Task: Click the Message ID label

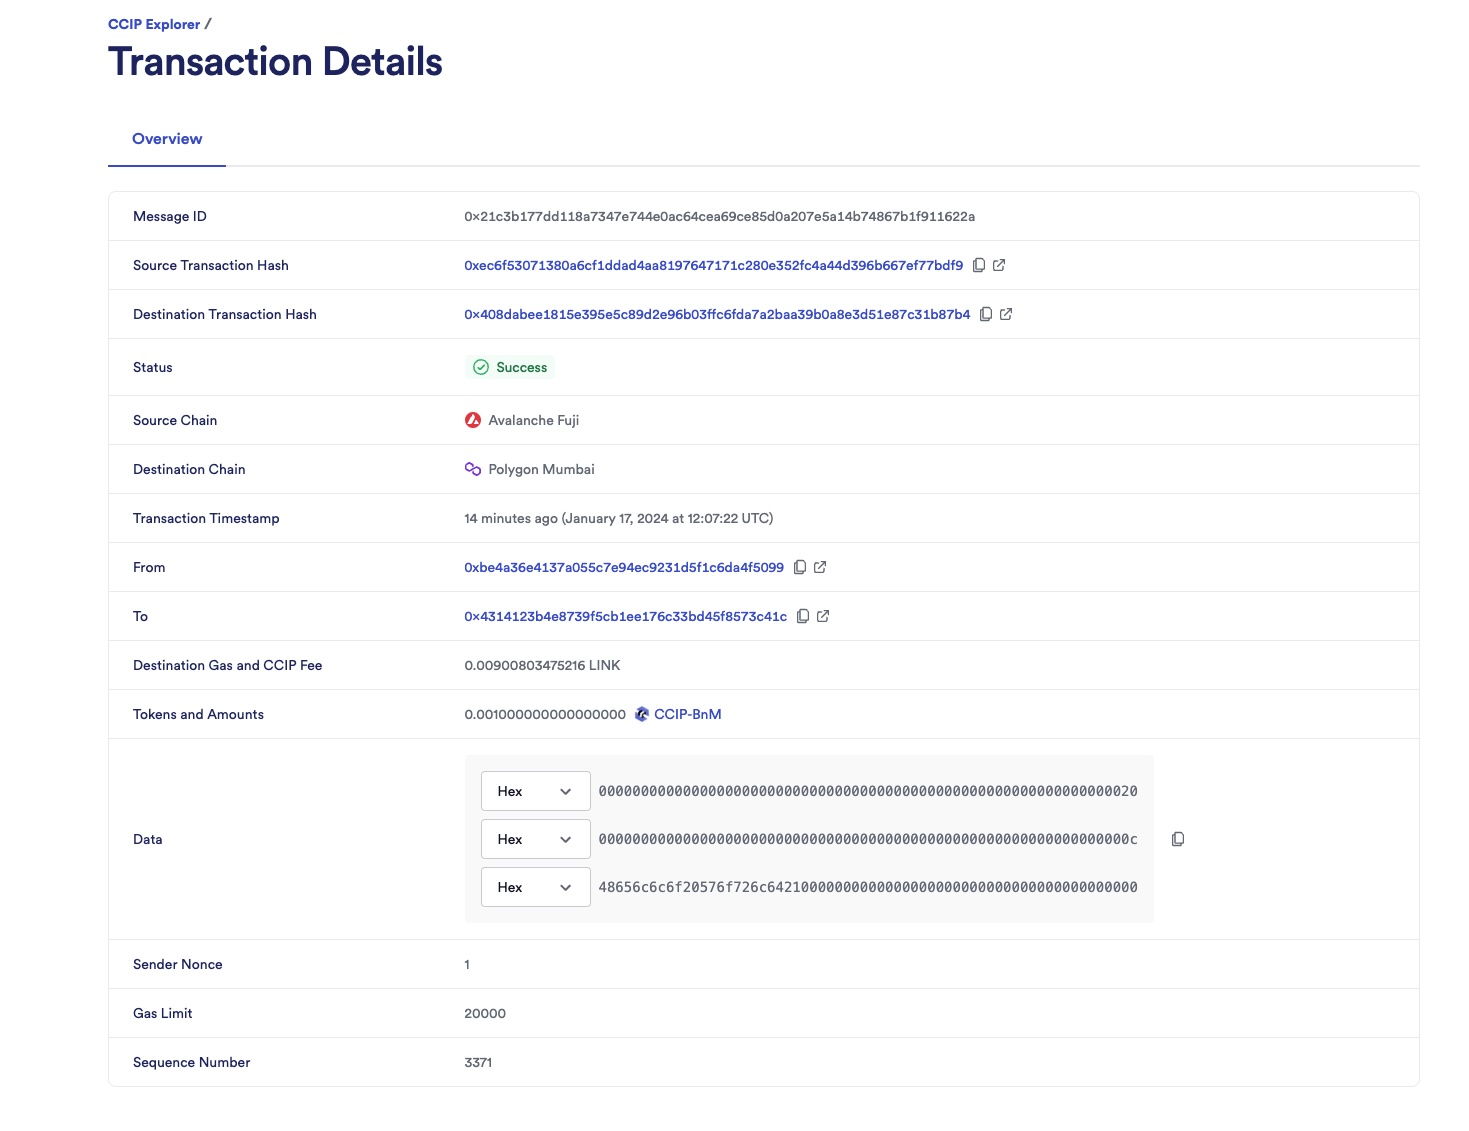Action: click(170, 216)
